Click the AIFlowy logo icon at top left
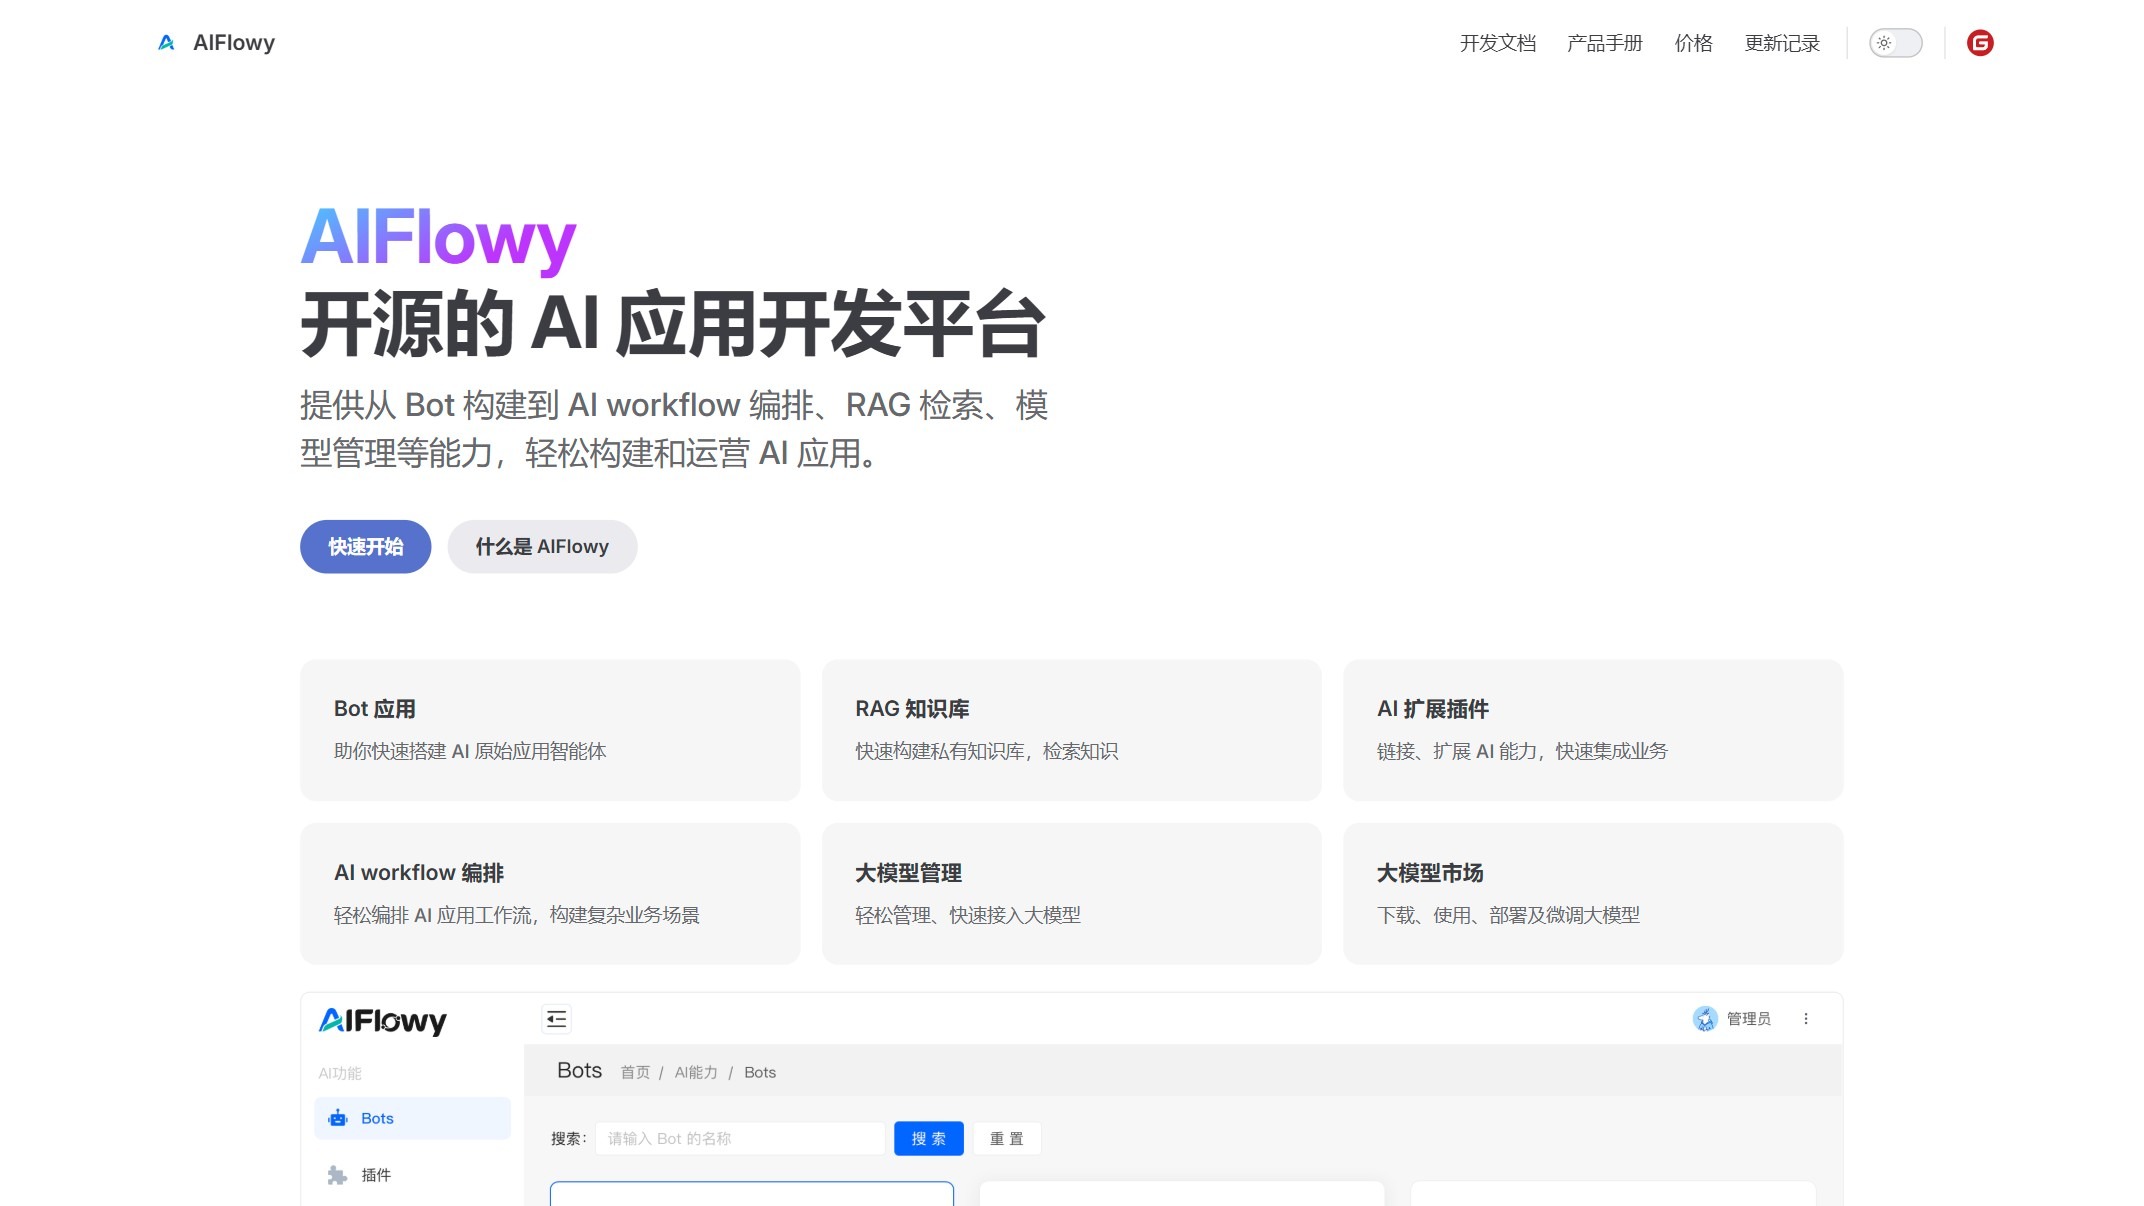 (x=166, y=42)
